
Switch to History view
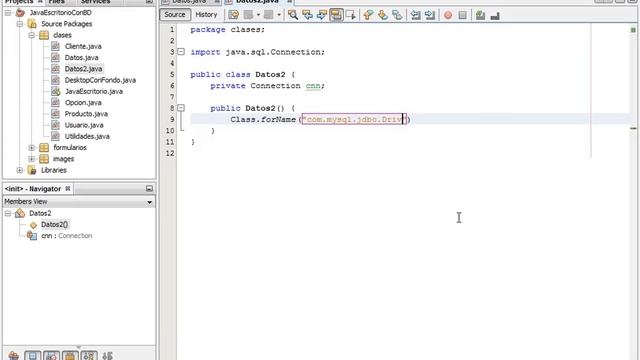pos(206,15)
